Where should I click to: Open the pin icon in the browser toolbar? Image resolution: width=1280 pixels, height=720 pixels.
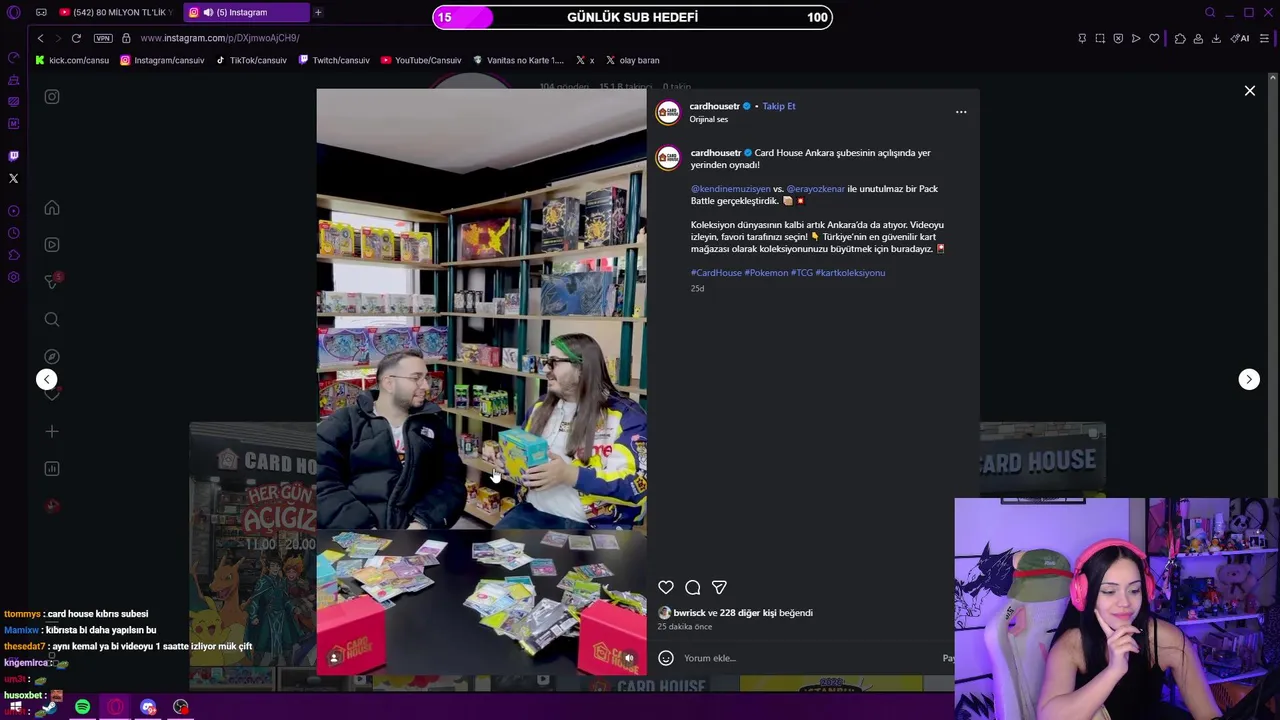[x=1082, y=38]
